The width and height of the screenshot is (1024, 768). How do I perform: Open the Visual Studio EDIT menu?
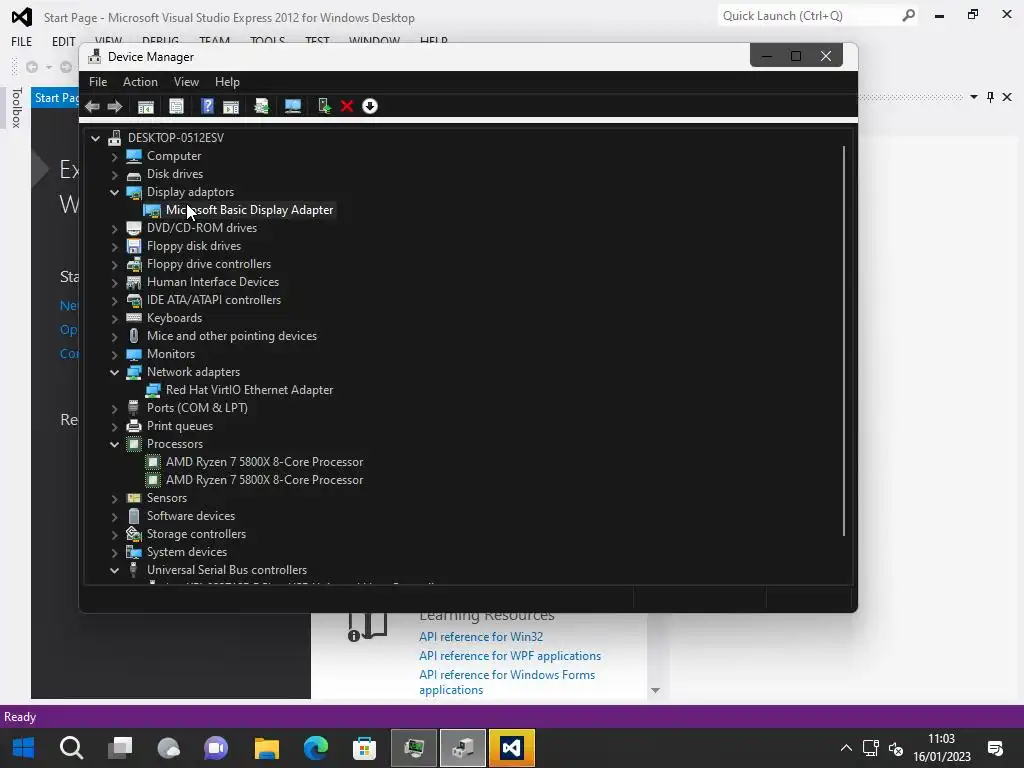[63, 41]
